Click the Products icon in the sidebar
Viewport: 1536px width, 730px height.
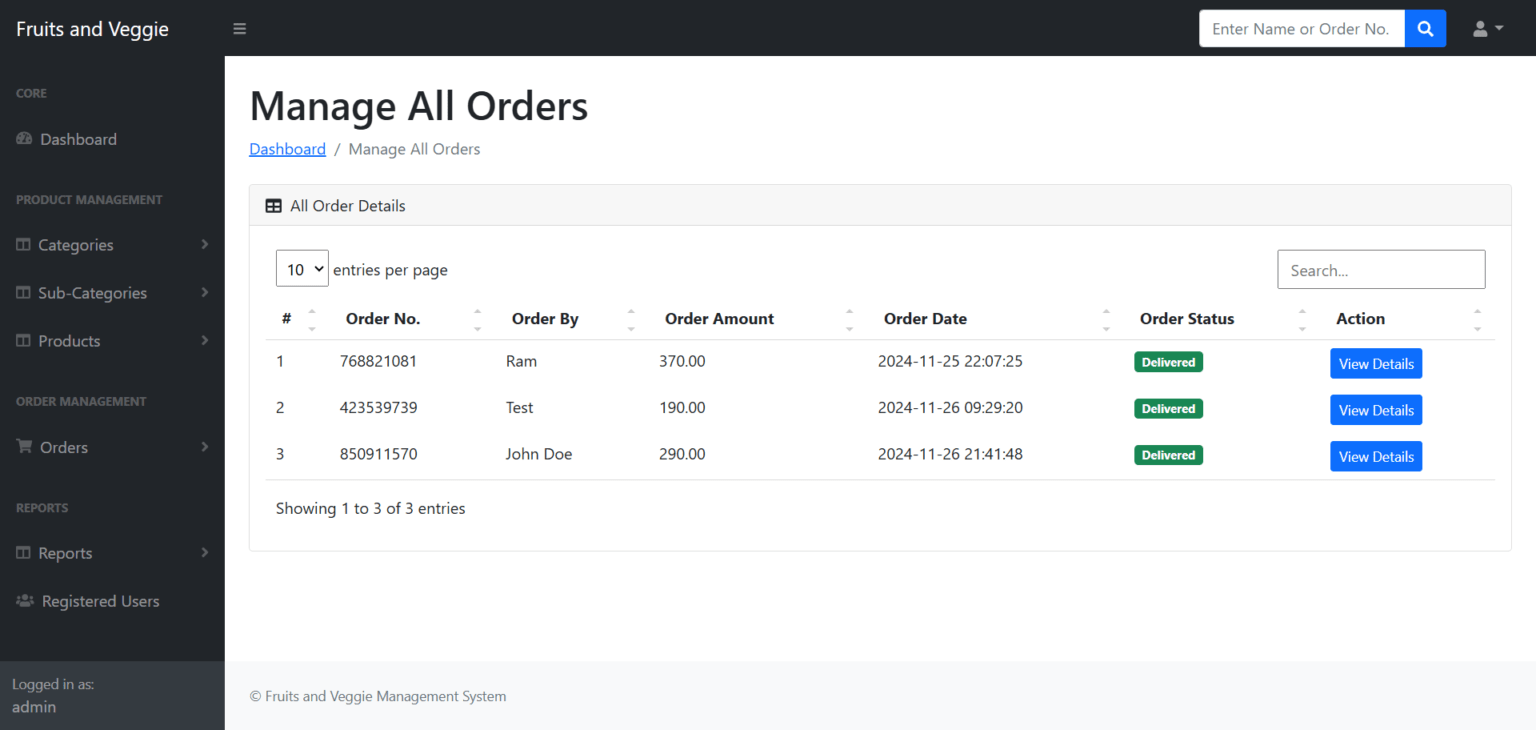tap(23, 341)
